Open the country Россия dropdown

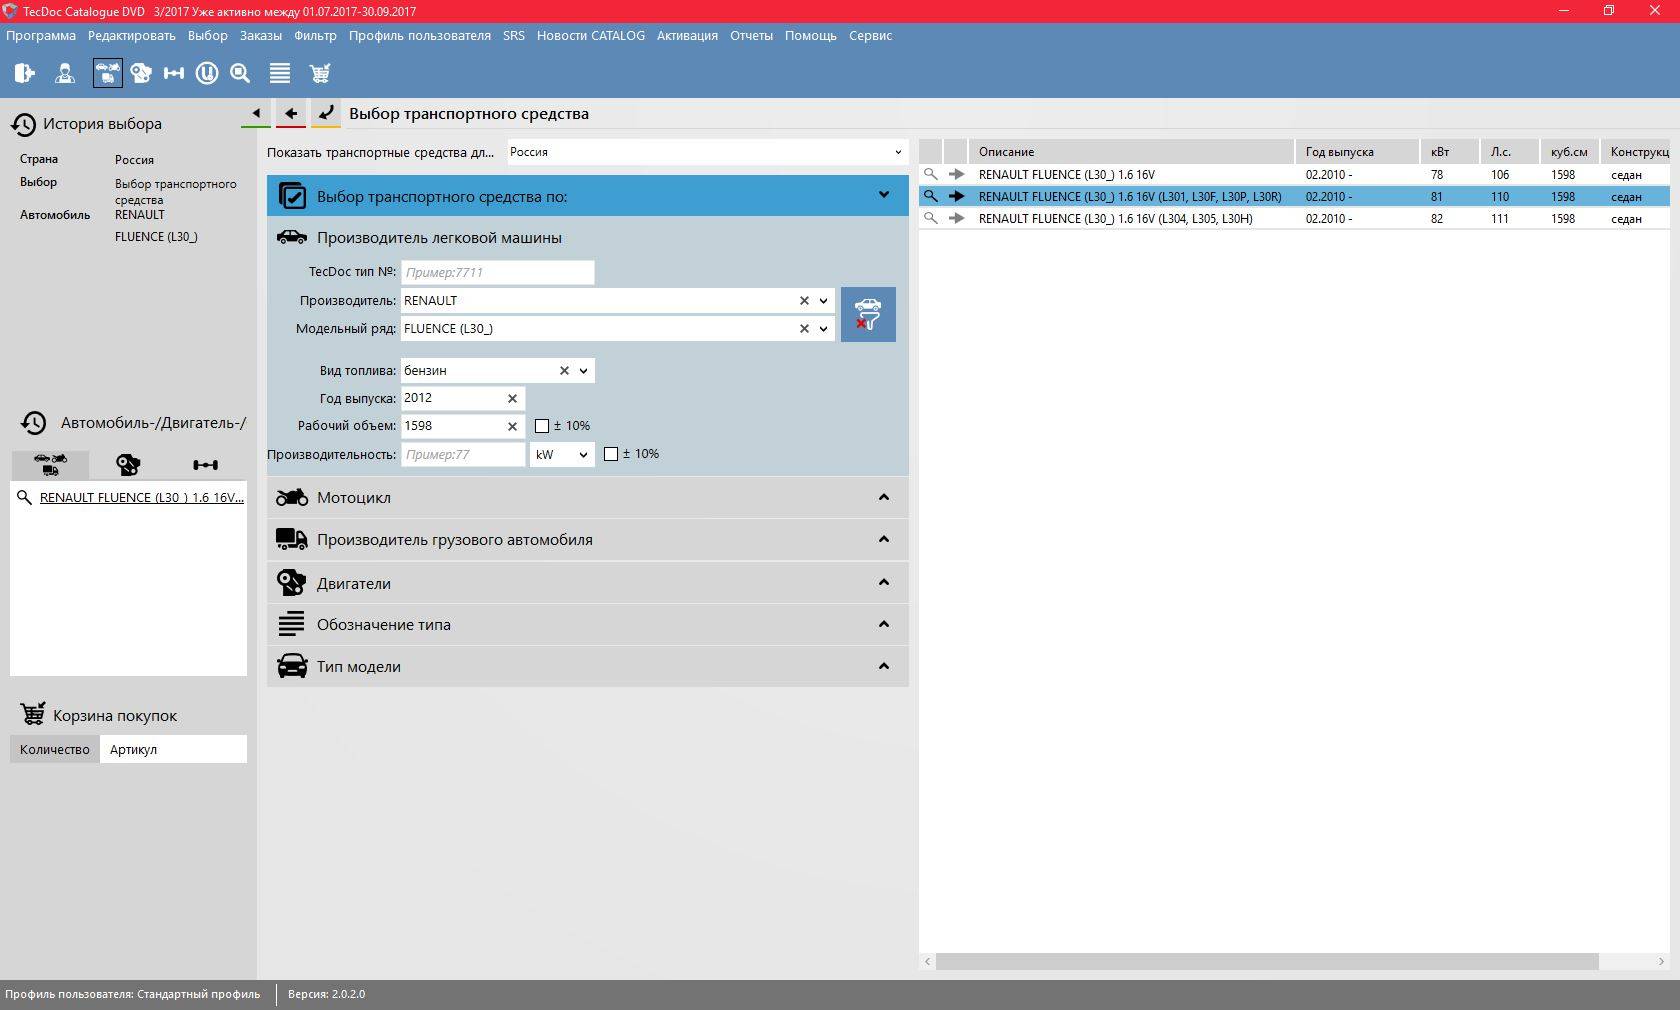click(707, 152)
